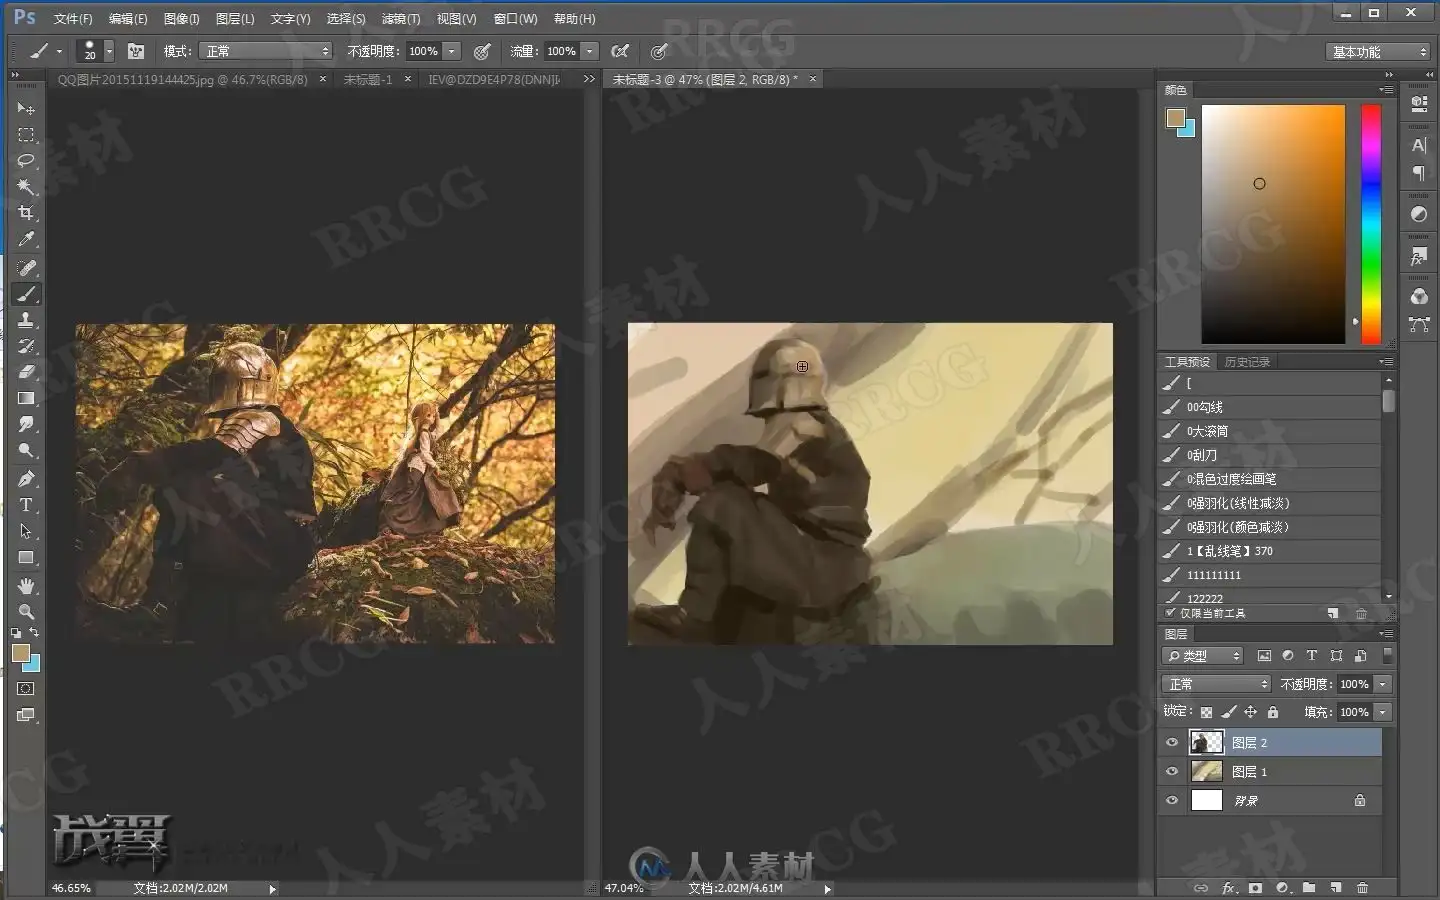
Task: Toggle the 仅限当前工具 checkbox
Action: point(1171,613)
